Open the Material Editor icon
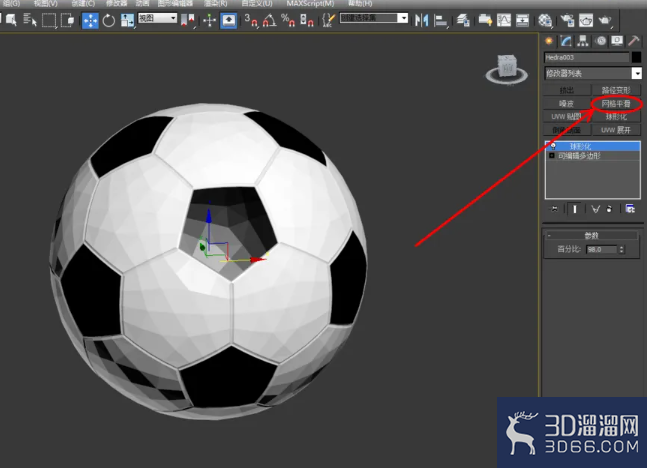The height and width of the screenshot is (468, 647). [x=545, y=20]
